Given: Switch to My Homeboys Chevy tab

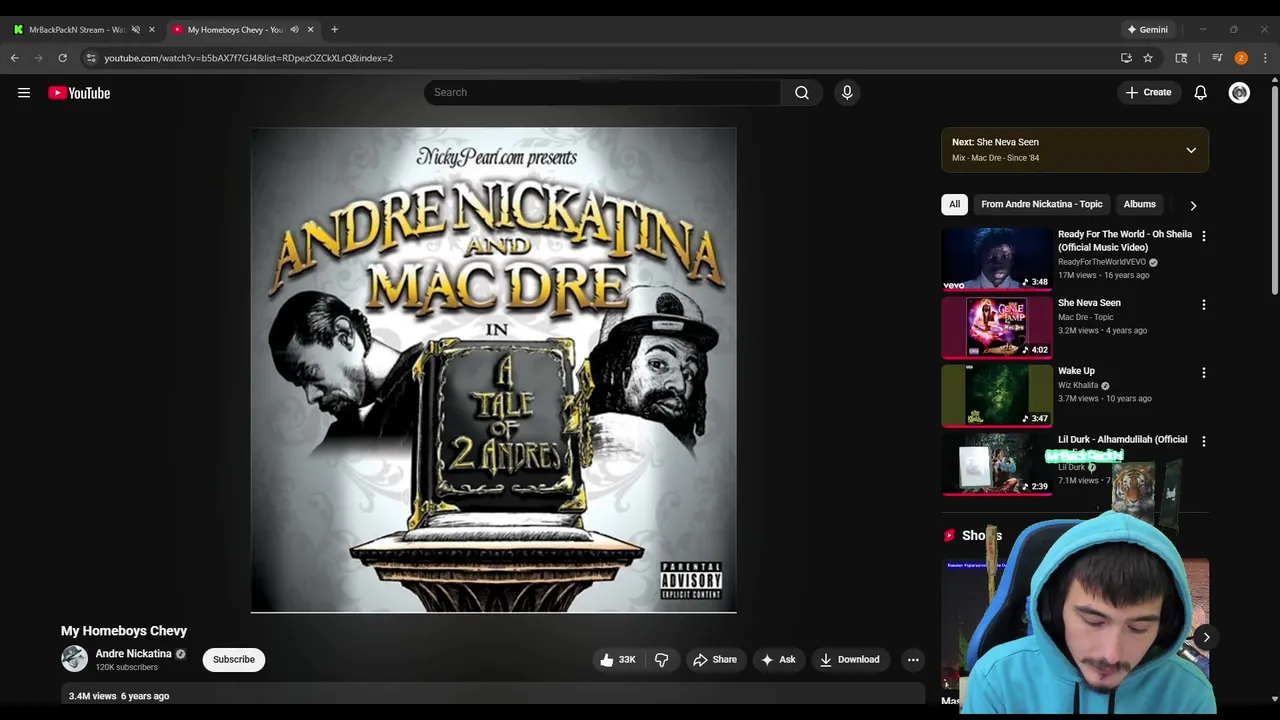Looking at the screenshot, I should click(236, 29).
